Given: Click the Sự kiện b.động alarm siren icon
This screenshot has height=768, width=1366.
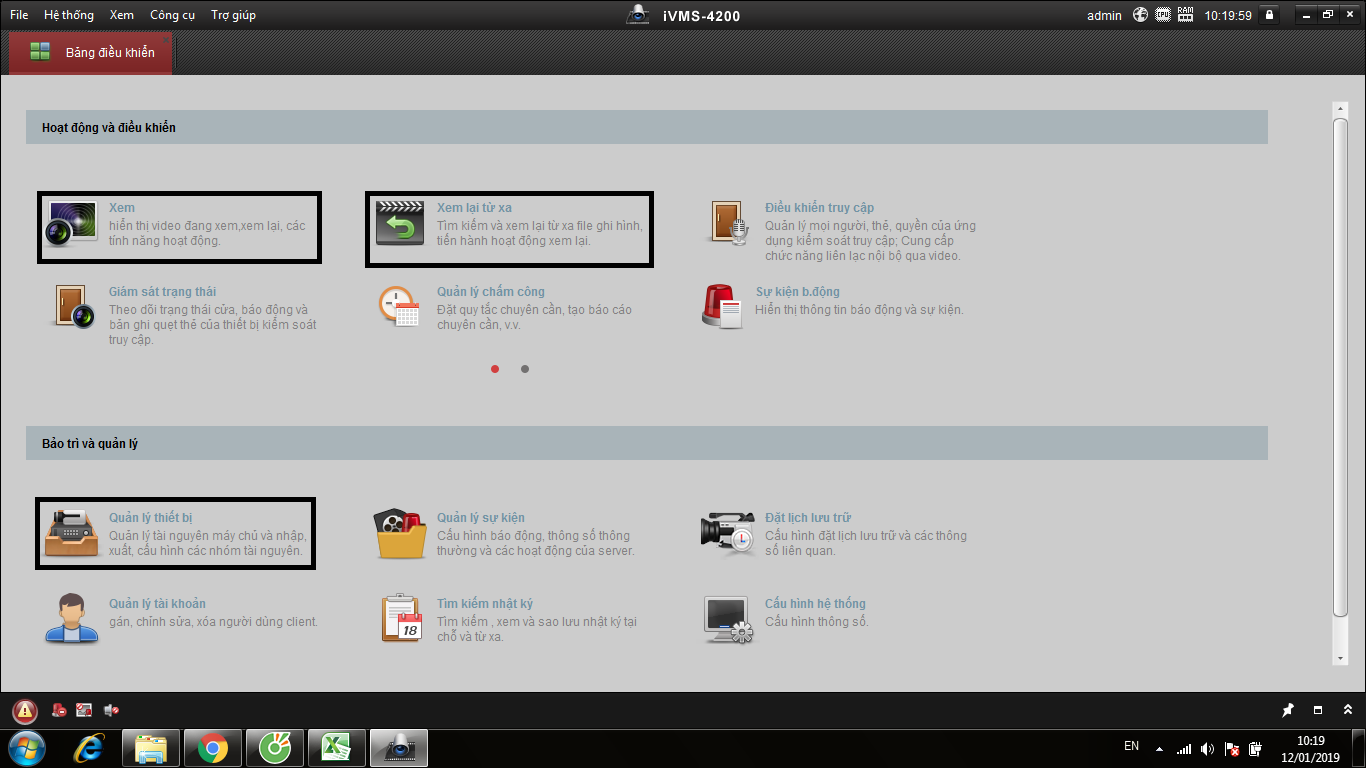Looking at the screenshot, I should click(722, 306).
